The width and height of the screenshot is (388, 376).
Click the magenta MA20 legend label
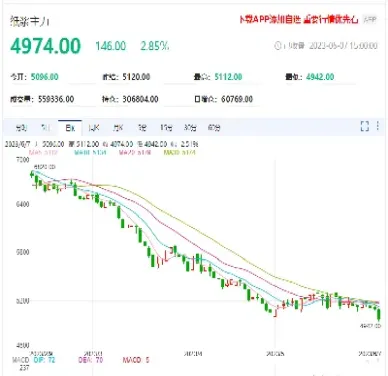135,153
